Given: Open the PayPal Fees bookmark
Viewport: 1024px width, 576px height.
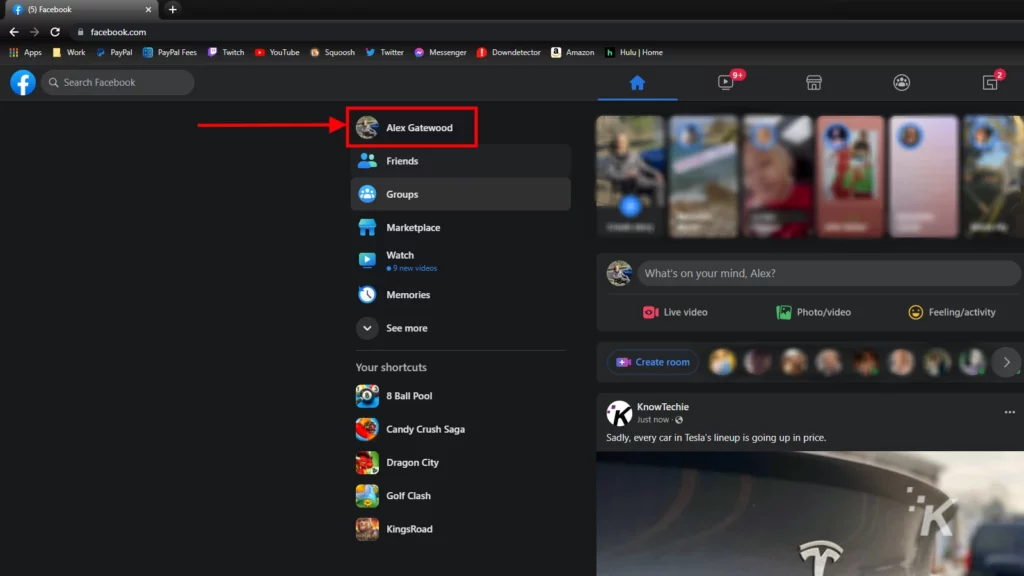Looking at the screenshot, I should (x=170, y=52).
